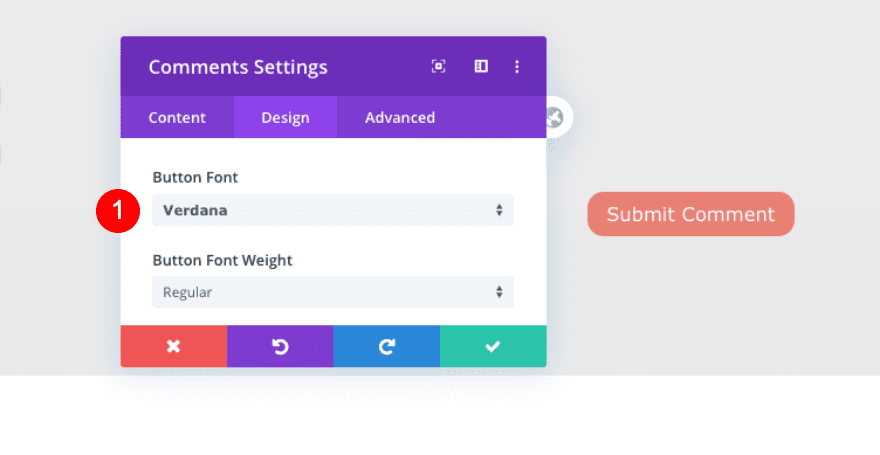Open the Button Font Weight dropdown showing Regular
Viewport: 880px width, 455px height.
click(x=320, y=292)
